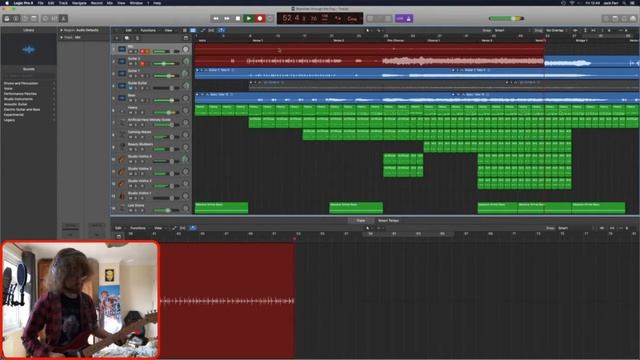Toggle the purple Metronome click button
The width and height of the screenshot is (640, 360).
coord(409,18)
